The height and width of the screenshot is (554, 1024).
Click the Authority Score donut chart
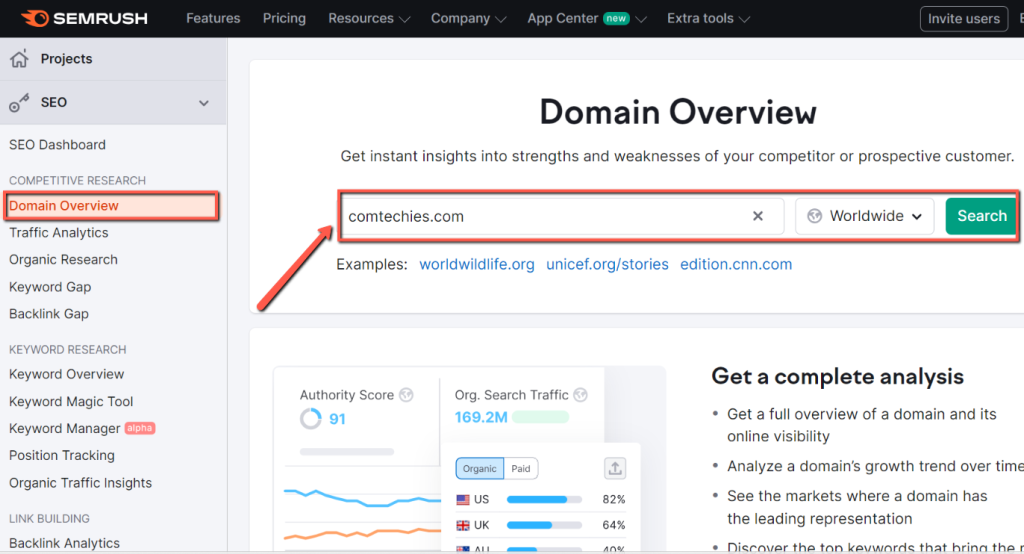pos(311,419)
